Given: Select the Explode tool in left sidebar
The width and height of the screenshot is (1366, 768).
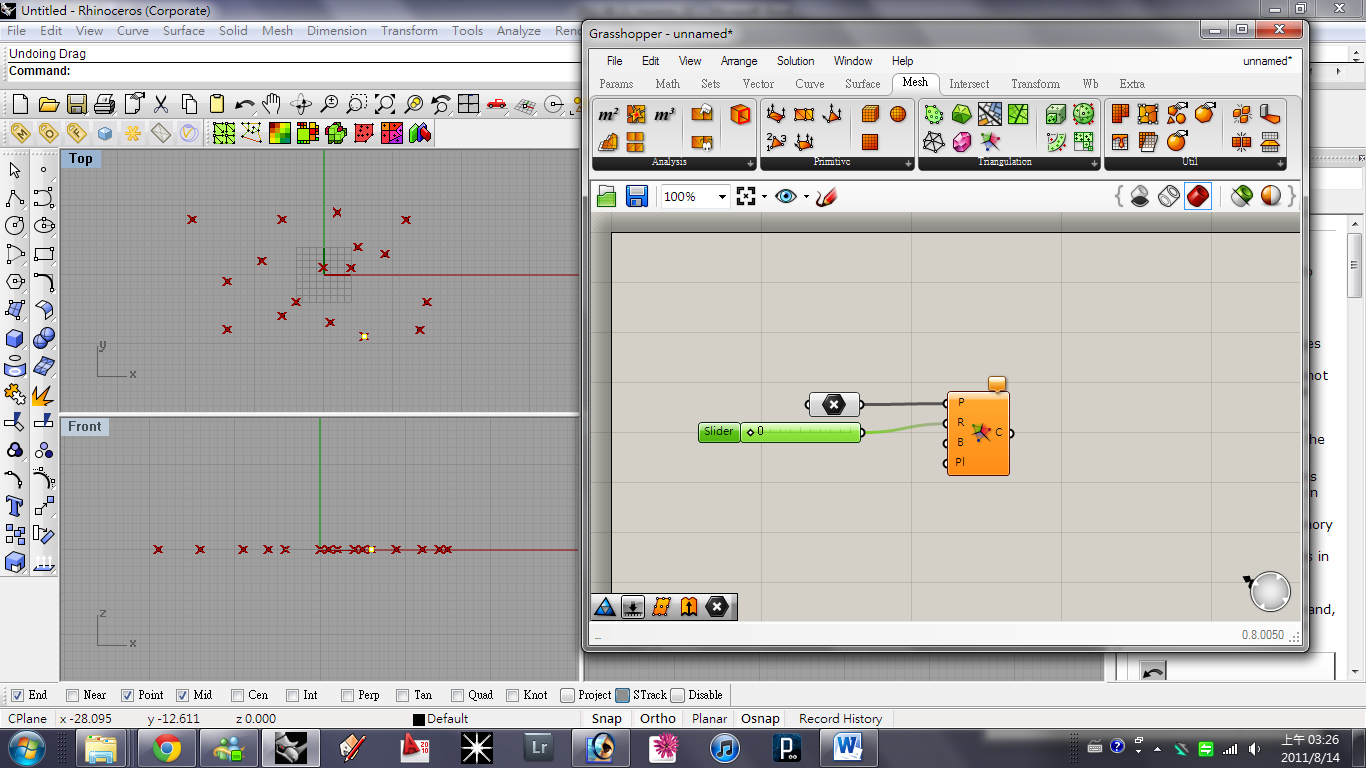Looking at the screenshot, I should [43, 394].
